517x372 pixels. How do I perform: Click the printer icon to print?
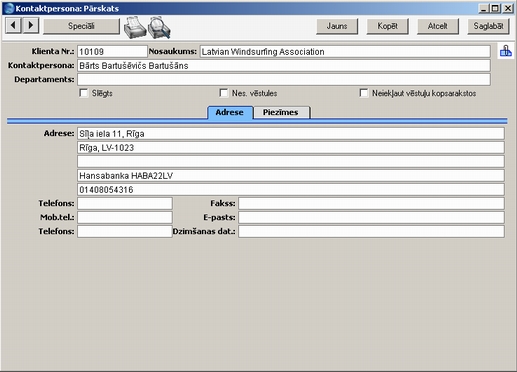click(x=135, y=27)
